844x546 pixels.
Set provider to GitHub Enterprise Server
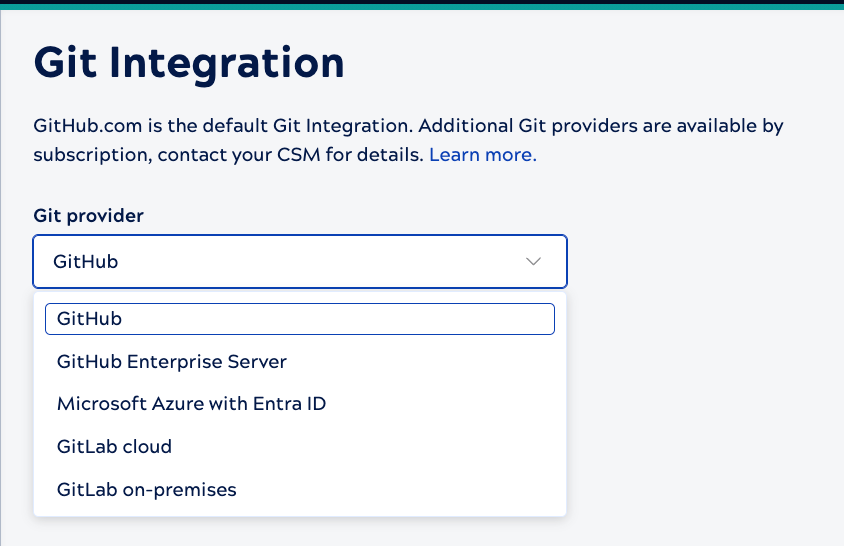point(300,362)
